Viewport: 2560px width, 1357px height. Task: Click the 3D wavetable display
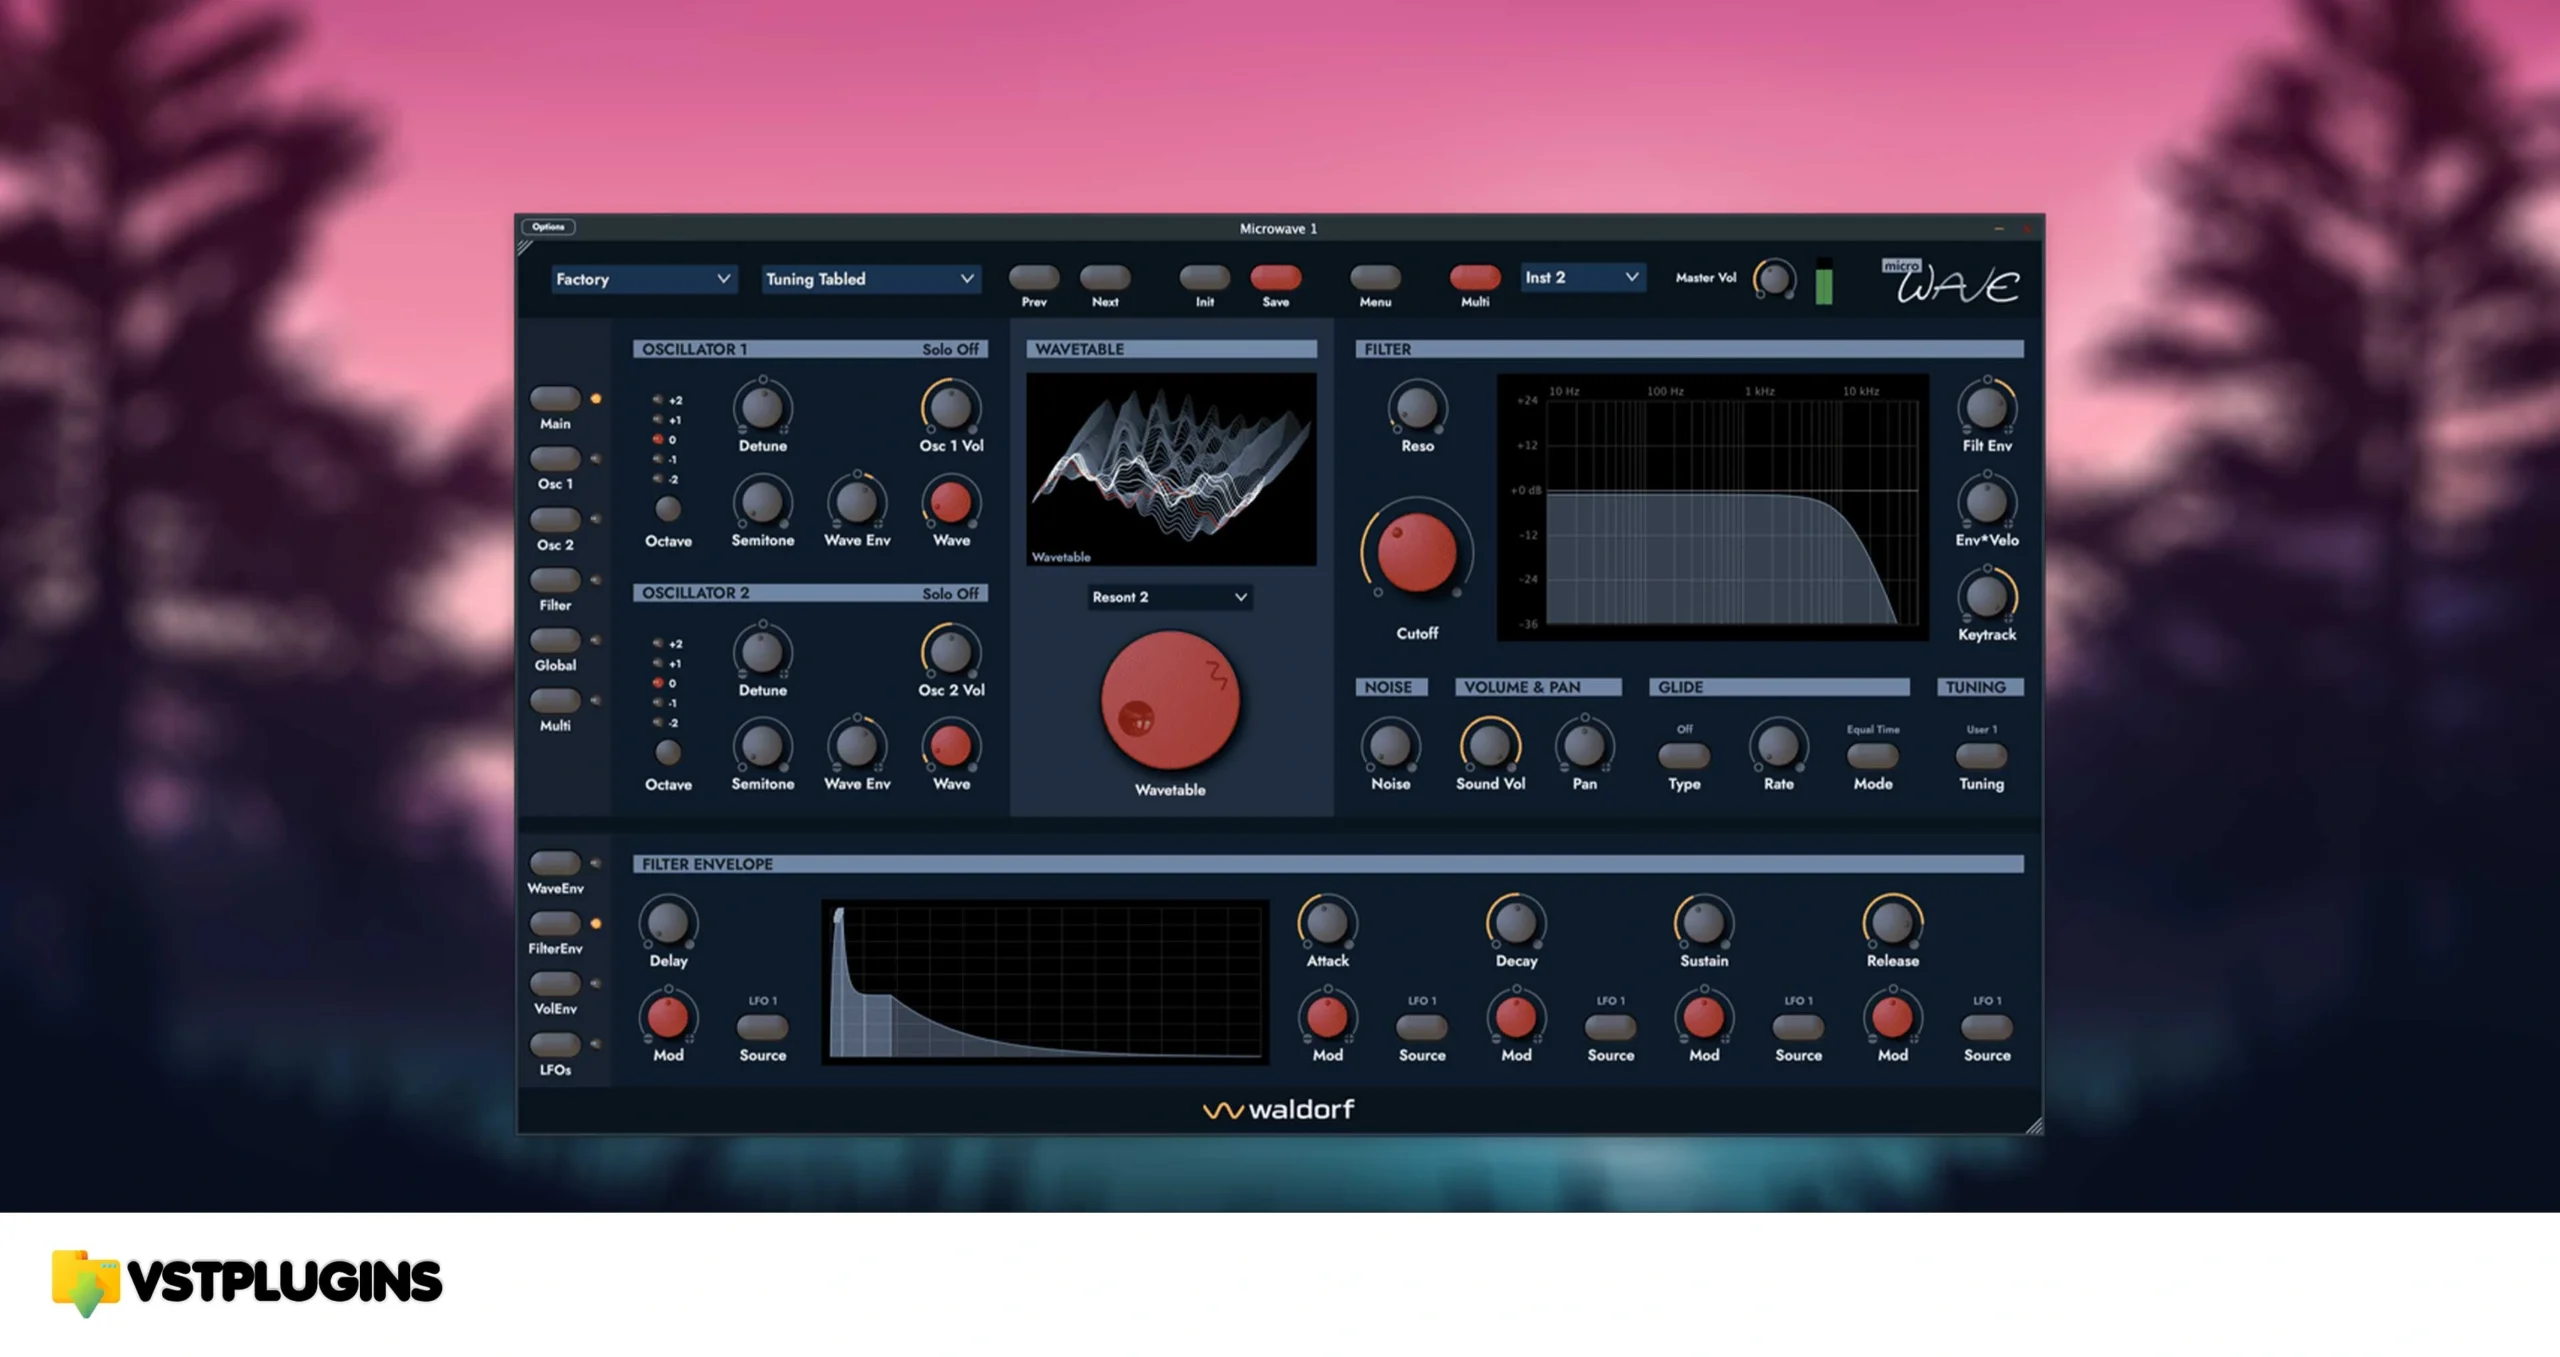(1171, 470)
